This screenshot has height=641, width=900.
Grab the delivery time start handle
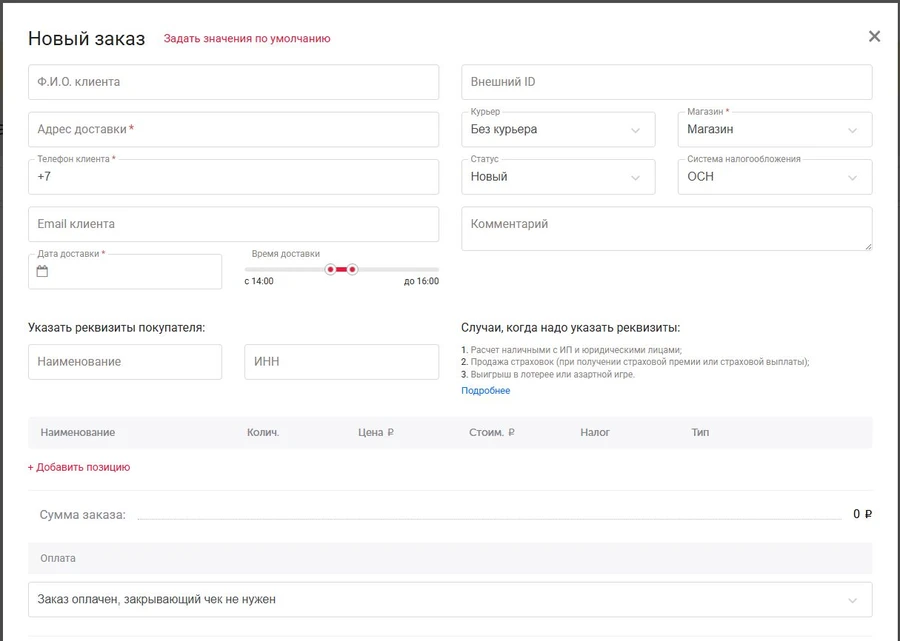330,269
